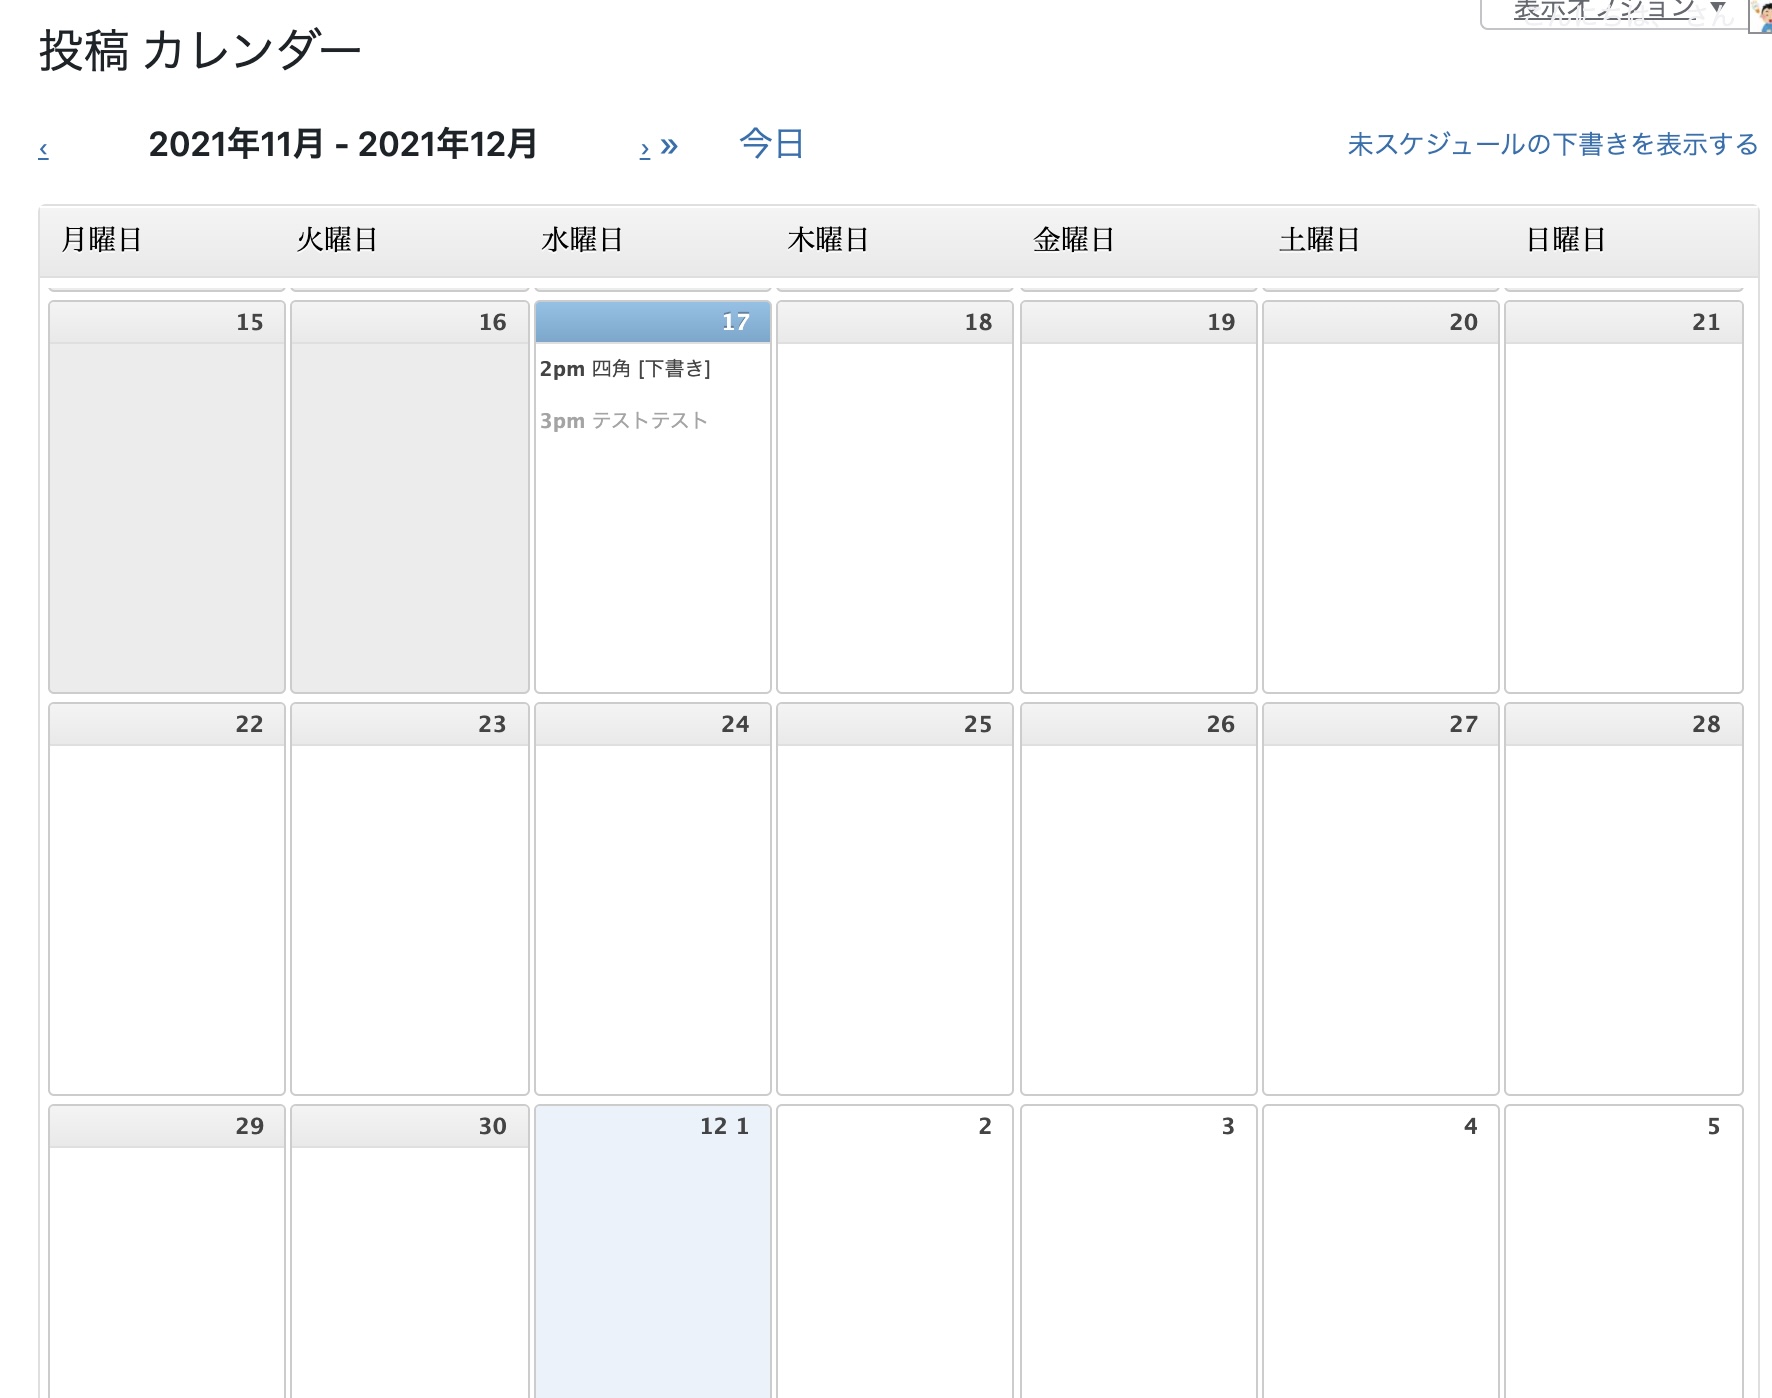
Task: Open 未スケジュールの下書きを表示する link
Action: click(x=1552, y=144)
